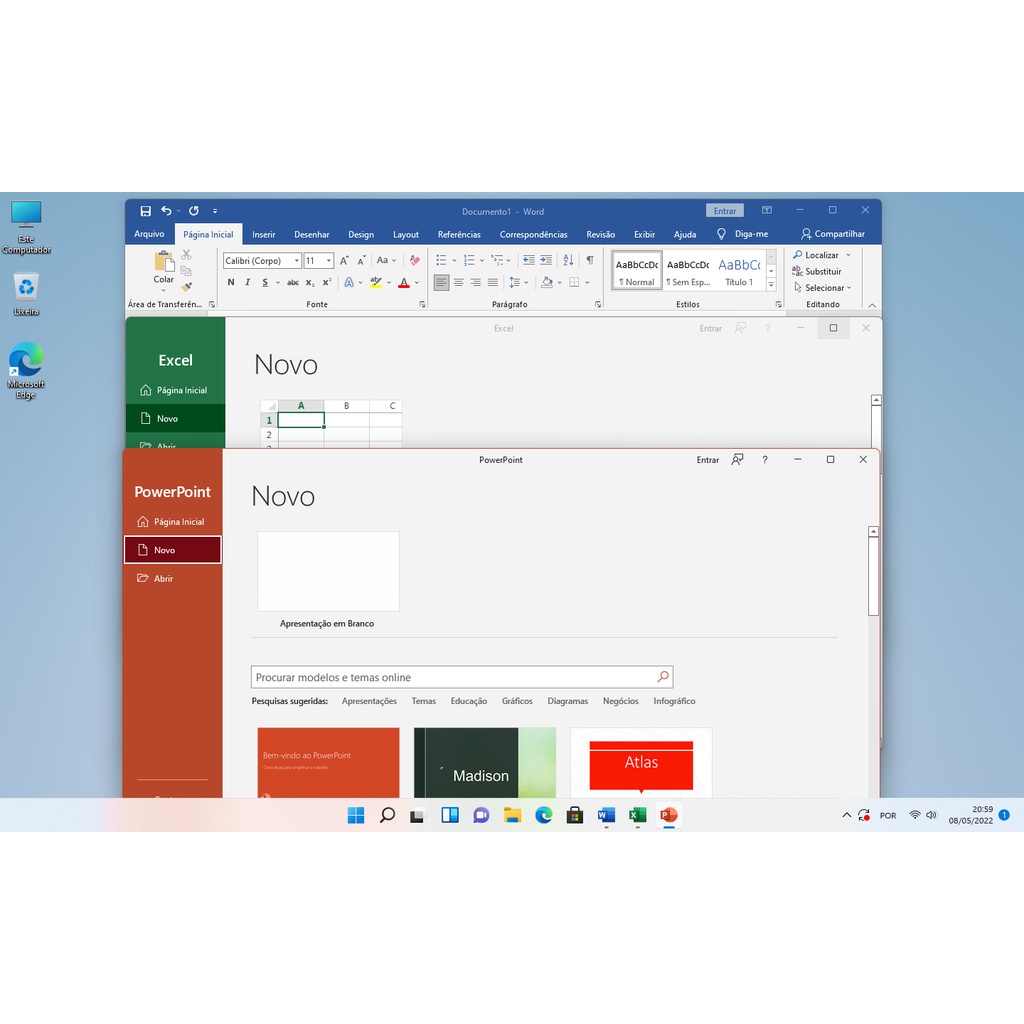Switch to the Referências tab
The width and height of the screenshot is (1024, 1024).
[x=459, y=234]
